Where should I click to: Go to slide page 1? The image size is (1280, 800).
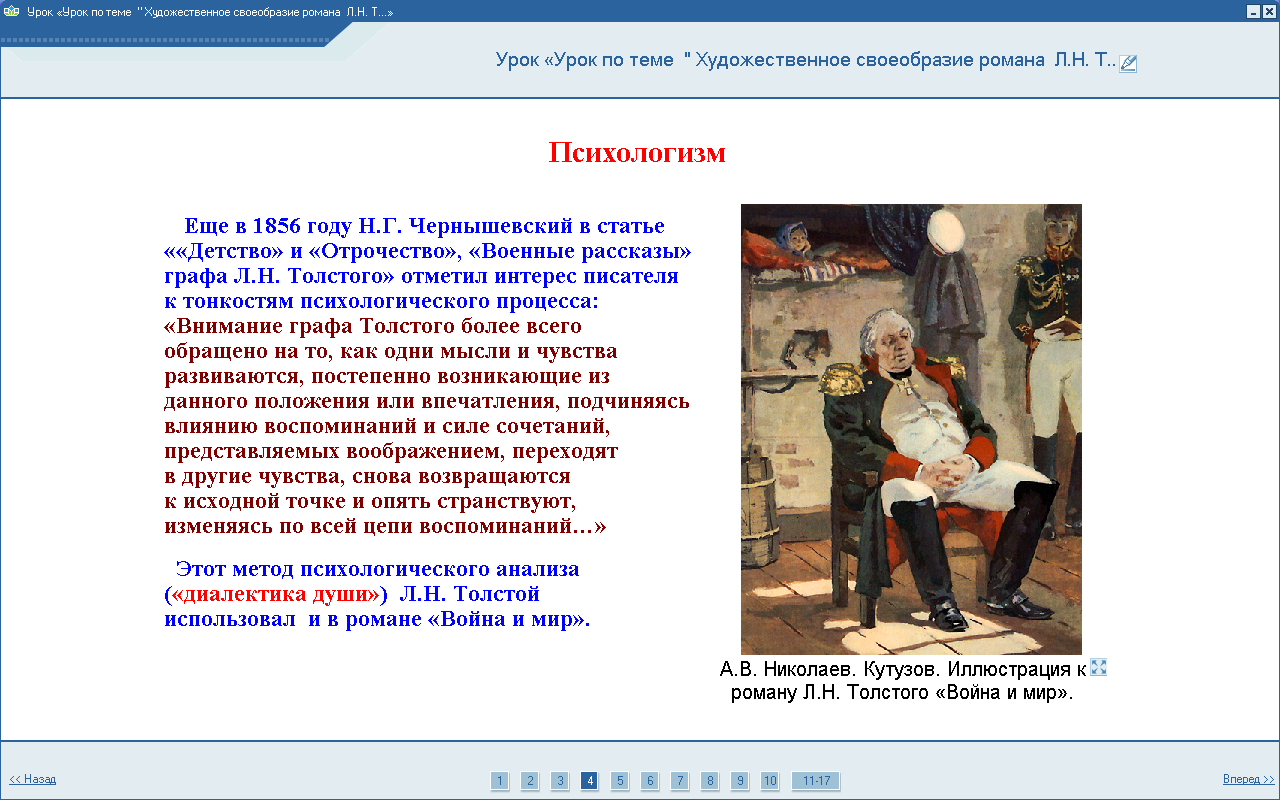[500, 781]
